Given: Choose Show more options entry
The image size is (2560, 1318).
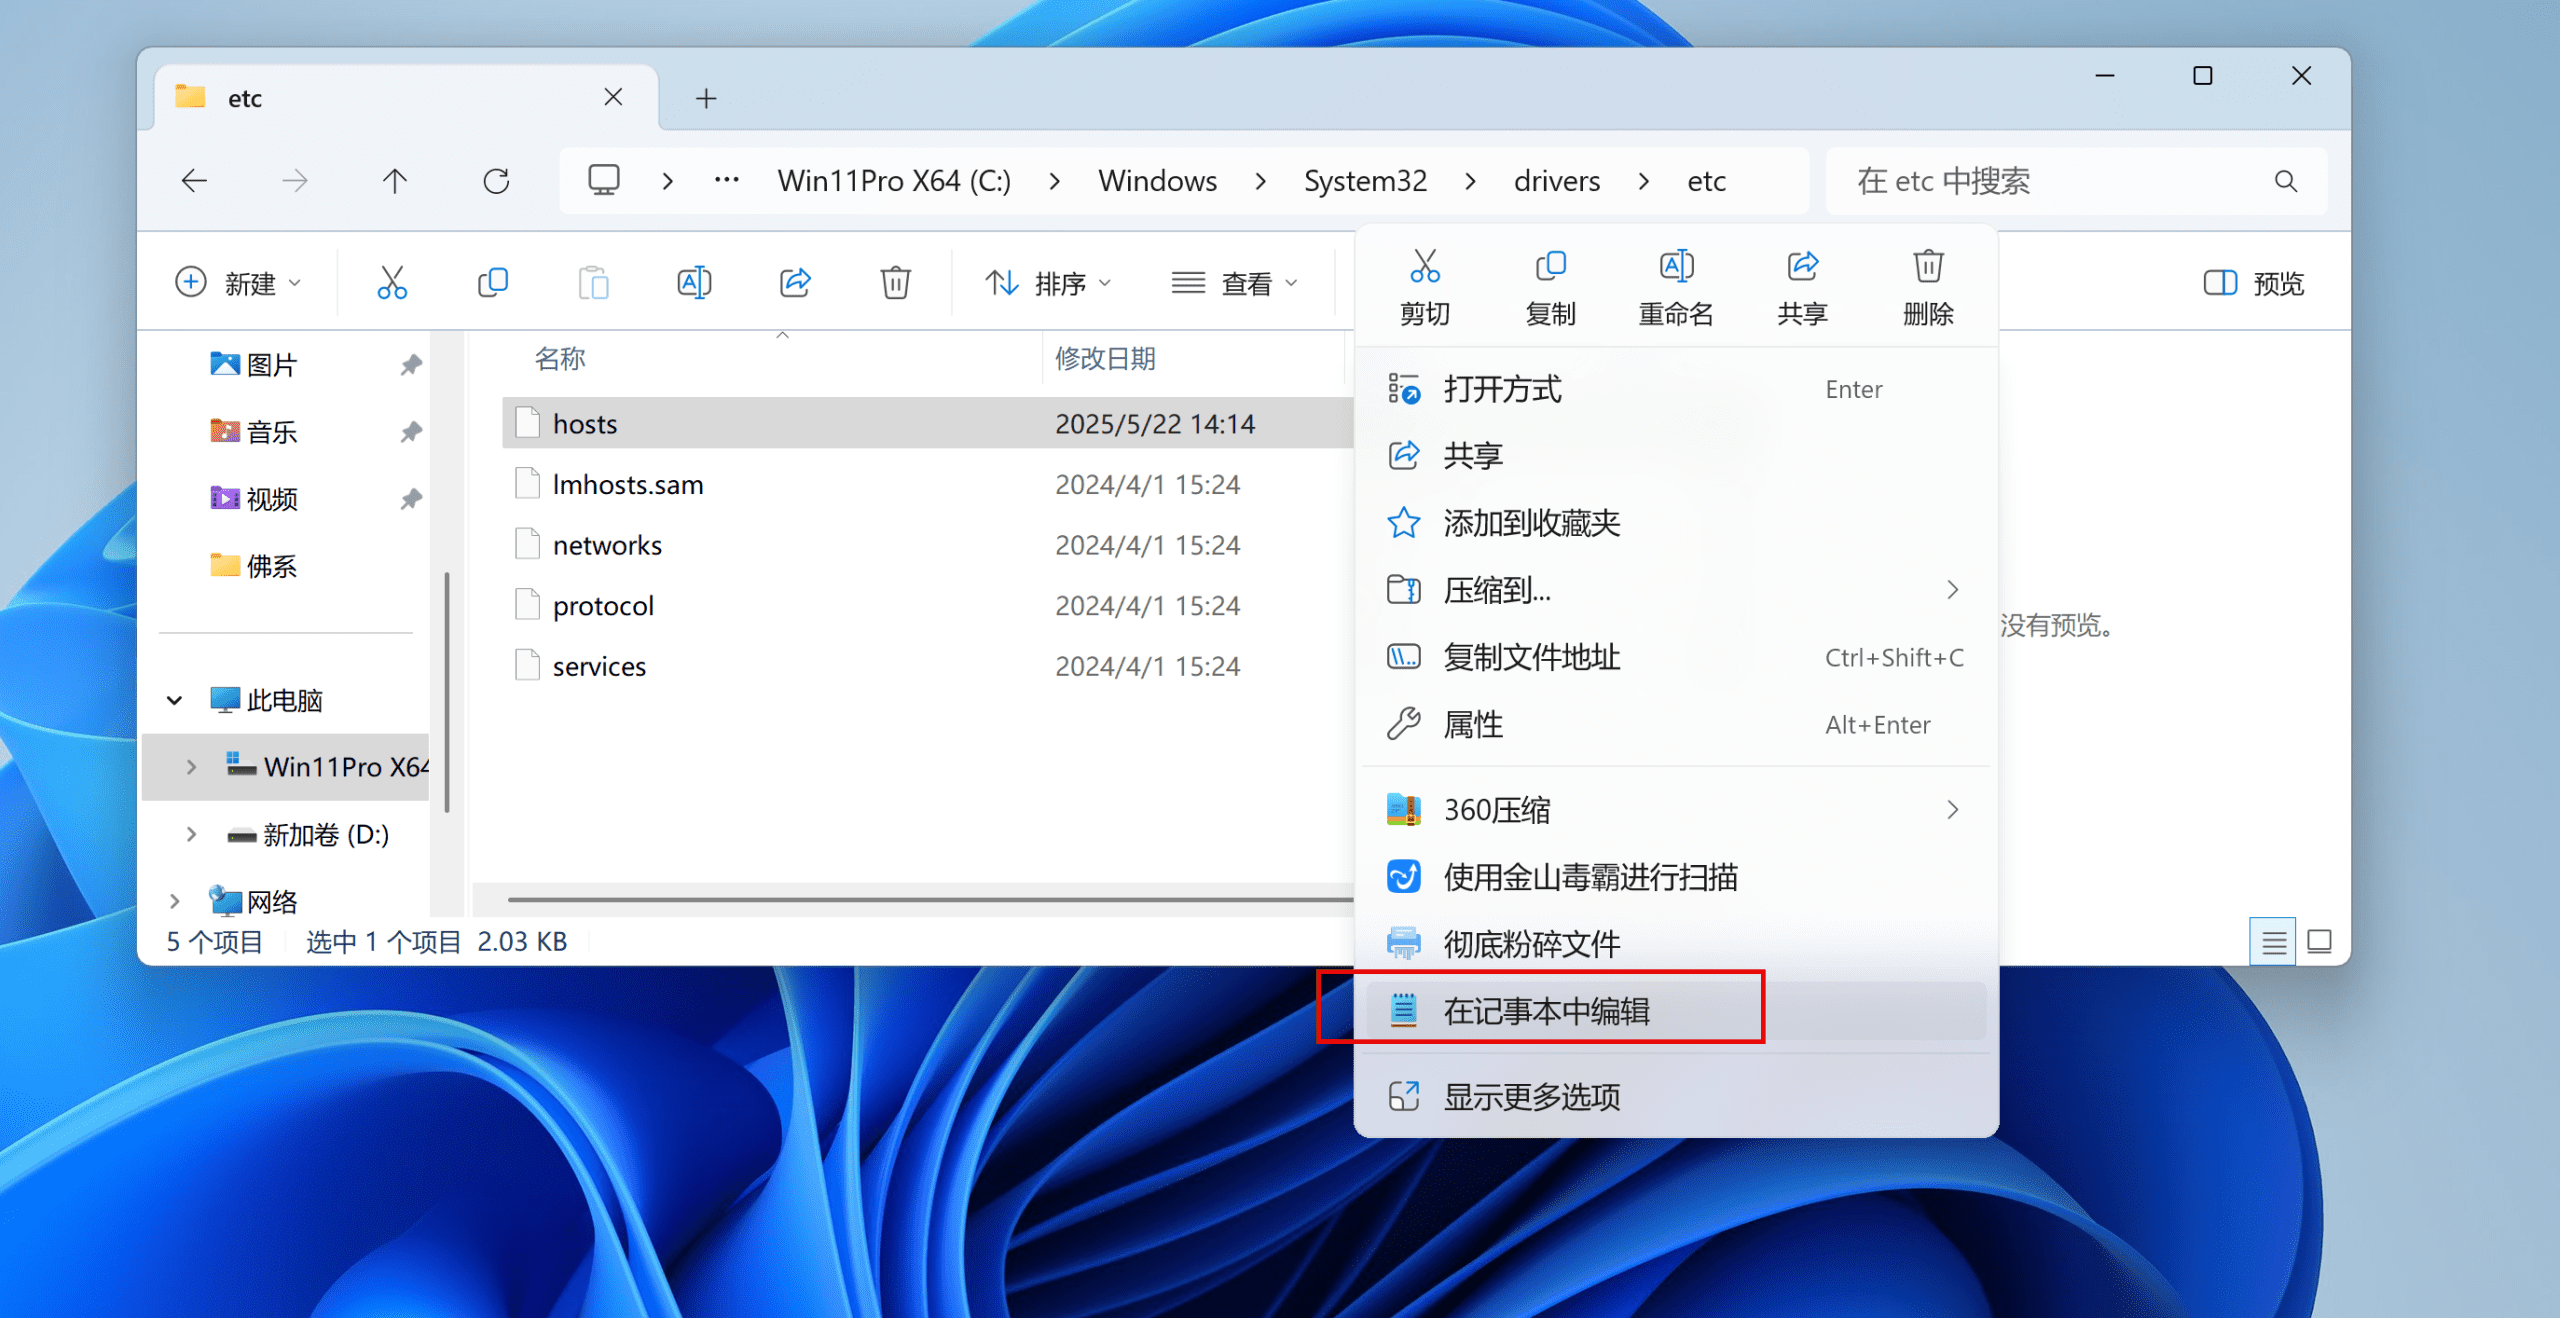Looking at the screenshot, I should 1531,1097.
